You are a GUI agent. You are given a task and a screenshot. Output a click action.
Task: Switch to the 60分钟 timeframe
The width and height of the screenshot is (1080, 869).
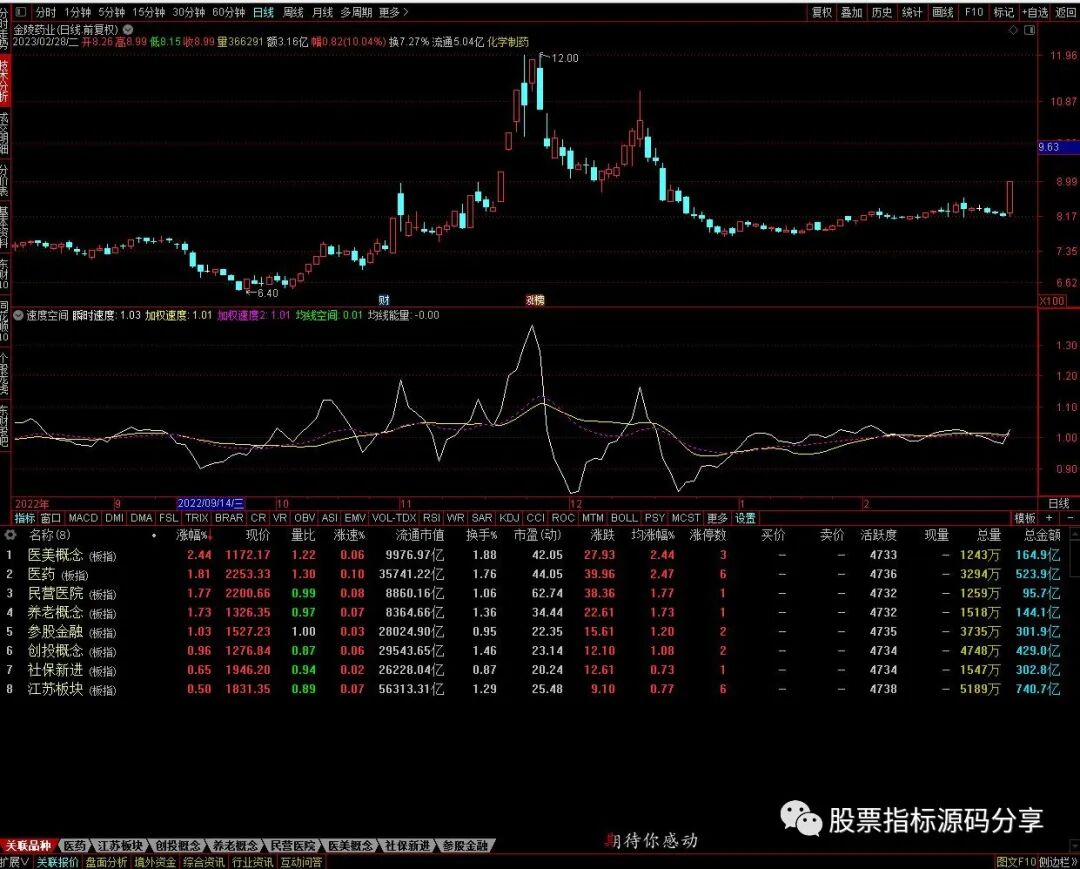(228, 12)
